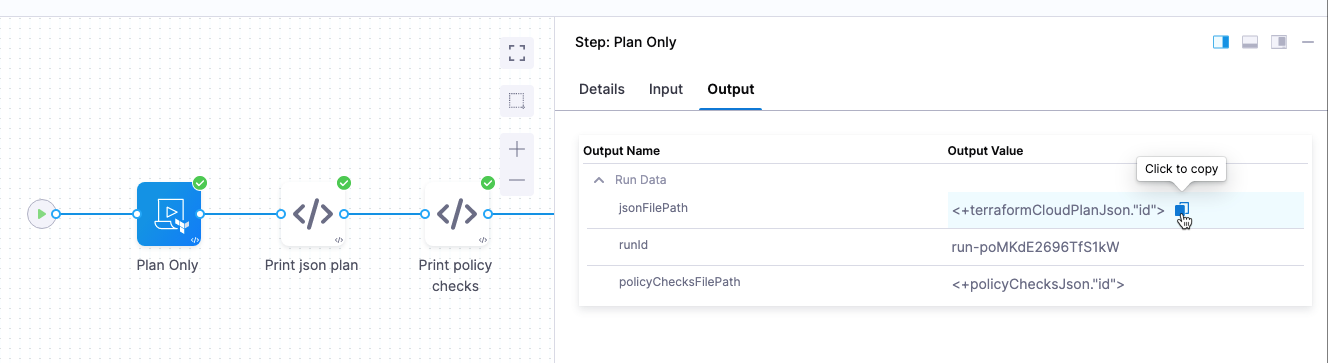The image size is (1328, 363).
Task: Minimize the step details panel
Action: pyautogui.click(x=1307, y=42)
